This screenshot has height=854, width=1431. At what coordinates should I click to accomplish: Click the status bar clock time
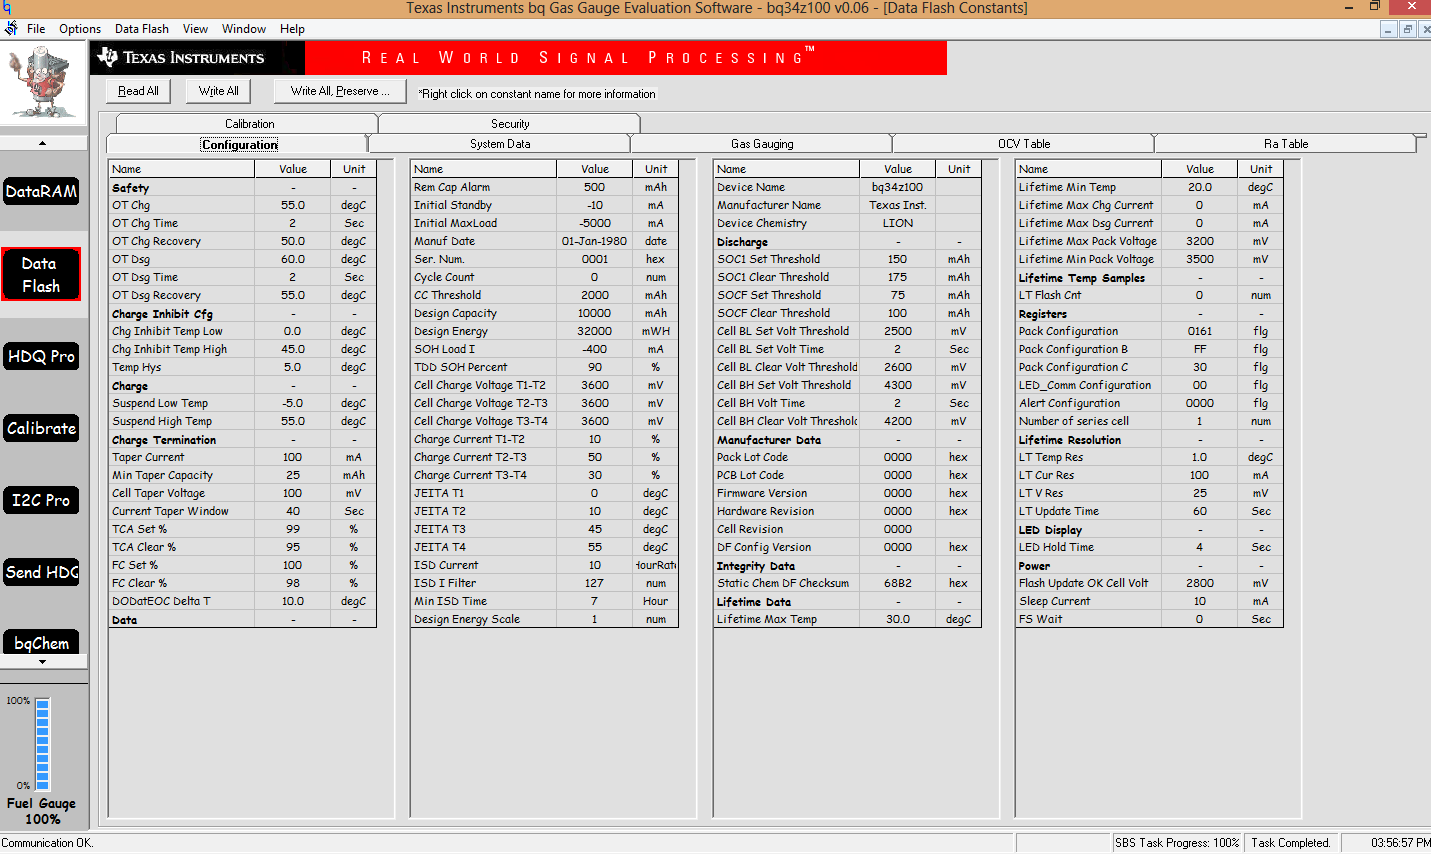(1400, 843)
